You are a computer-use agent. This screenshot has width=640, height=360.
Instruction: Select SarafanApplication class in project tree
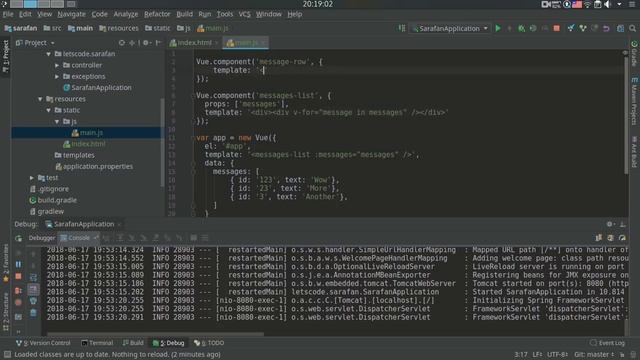coord(97,88)
